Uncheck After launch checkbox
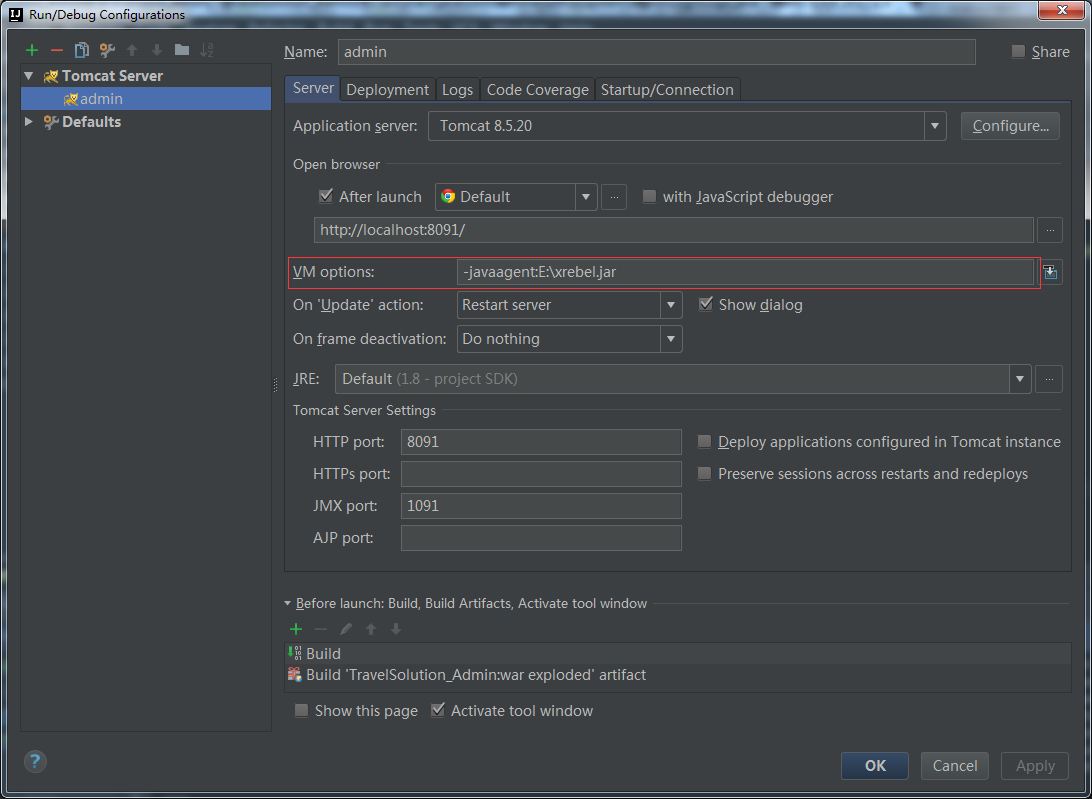Screen dimensions: 1092x799 pyautogui.click(x=325, y=196)
